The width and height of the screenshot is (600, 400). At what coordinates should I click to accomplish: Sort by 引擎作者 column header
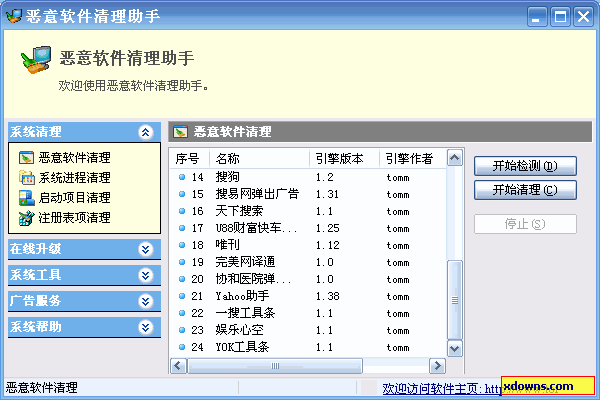pos(412,158)
